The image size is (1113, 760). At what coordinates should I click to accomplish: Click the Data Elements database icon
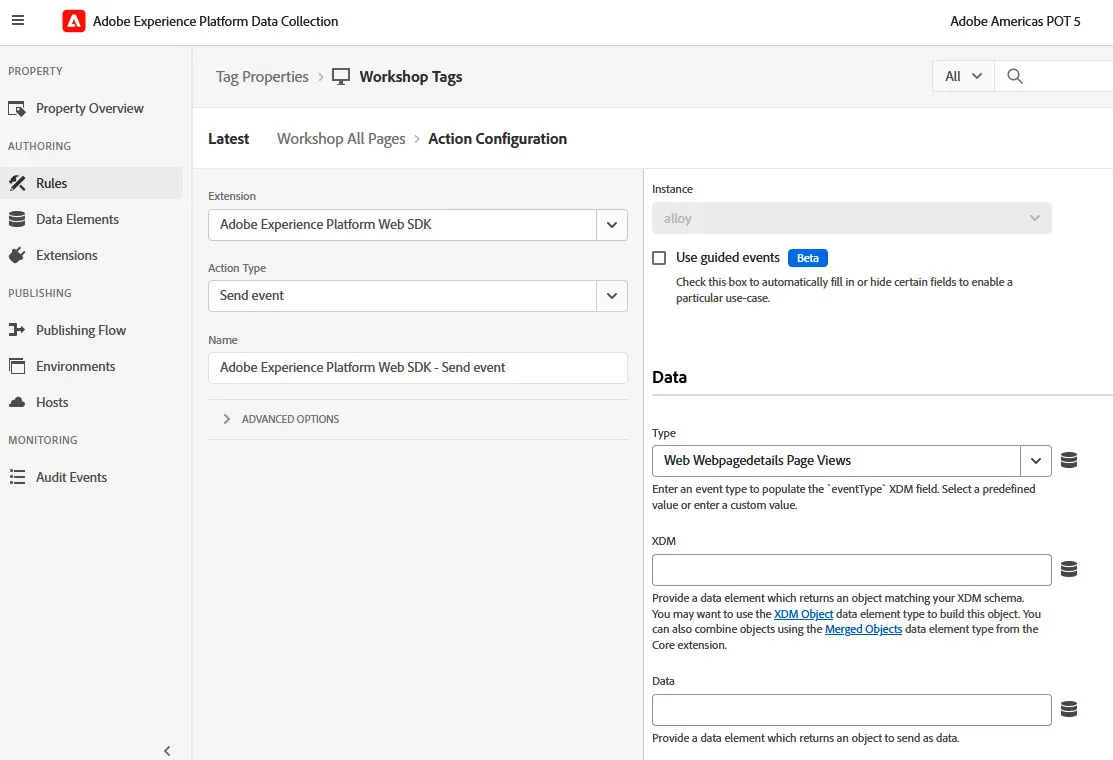tap(17, 219)
